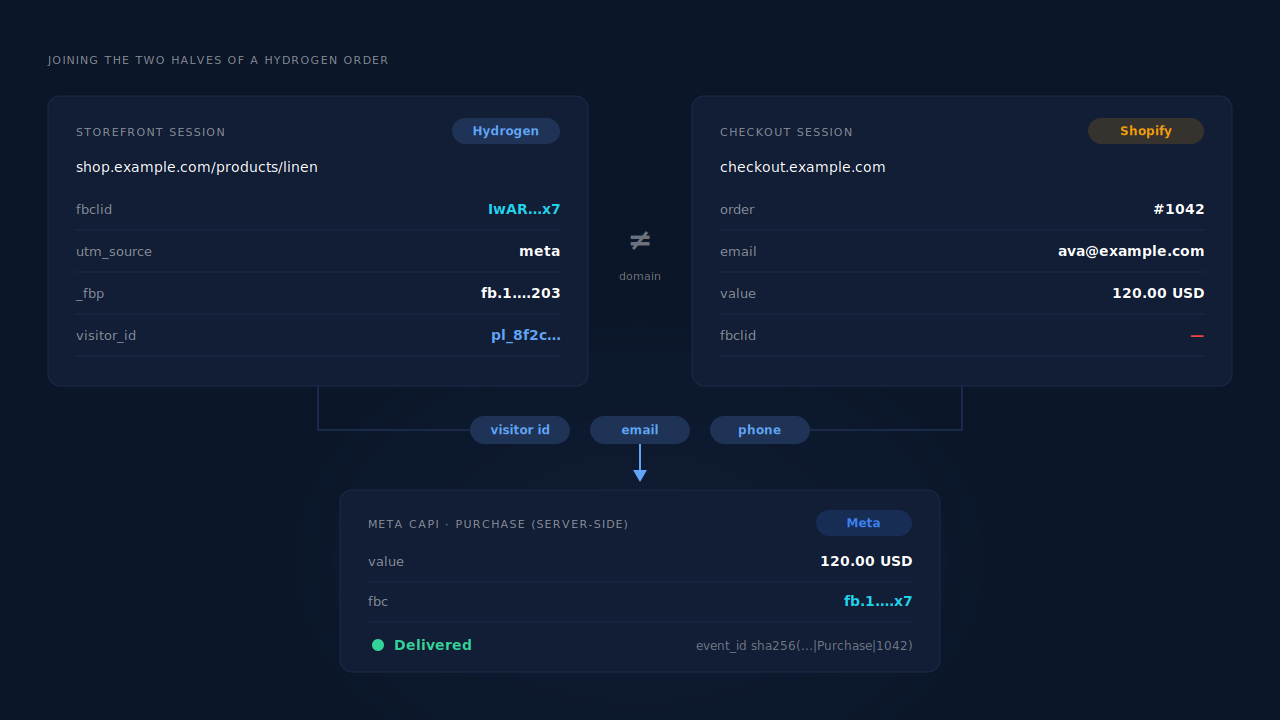The height and width of the screenshot is (720, 1280).
Task: Click the Storefront Session heading
Action: click(151, 132)
